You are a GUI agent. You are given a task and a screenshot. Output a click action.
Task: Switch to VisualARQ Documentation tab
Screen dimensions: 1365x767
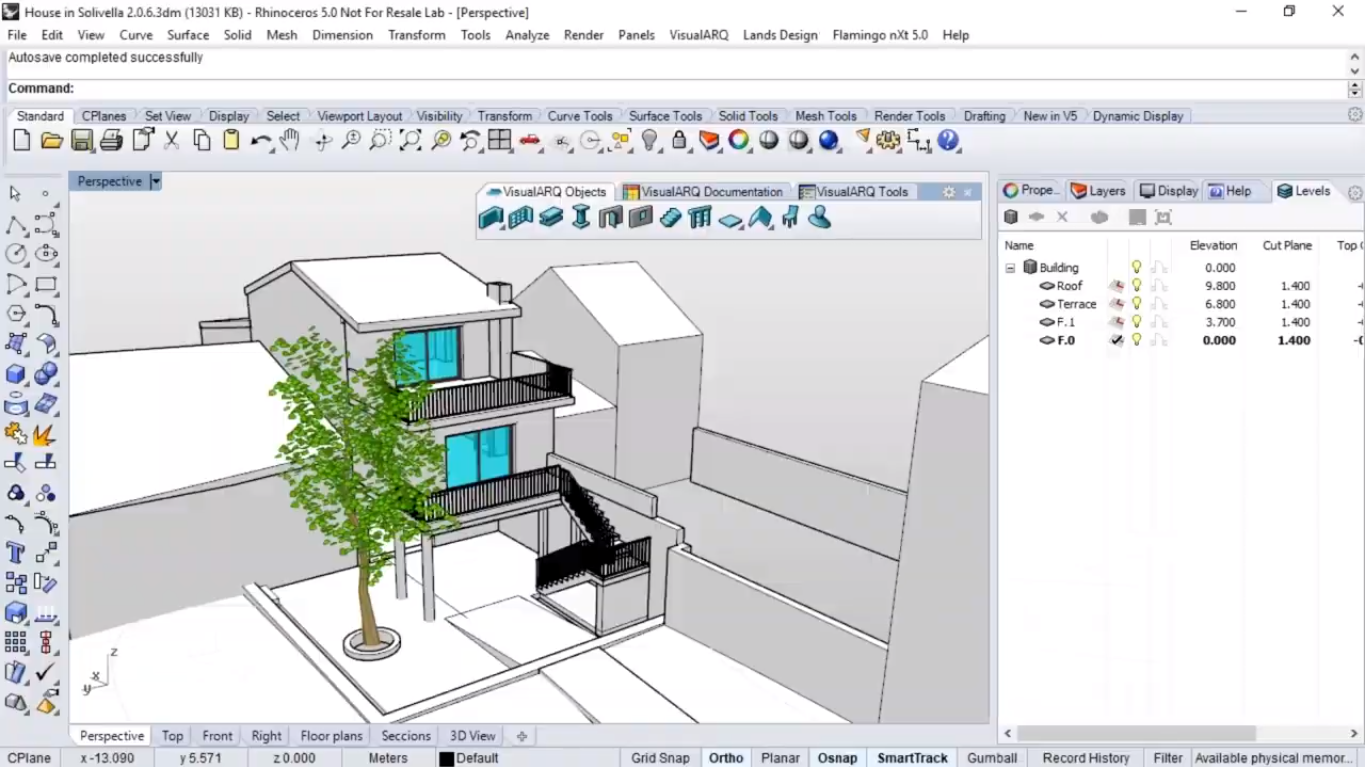click(703, 192)
